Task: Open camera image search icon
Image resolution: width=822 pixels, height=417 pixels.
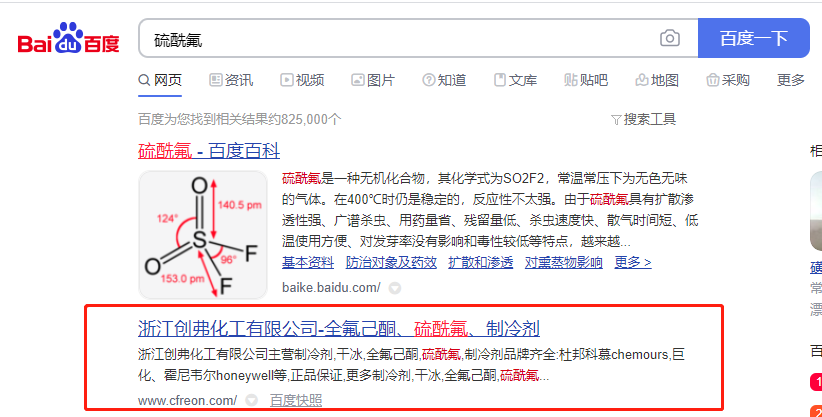Action: [669, 38]
